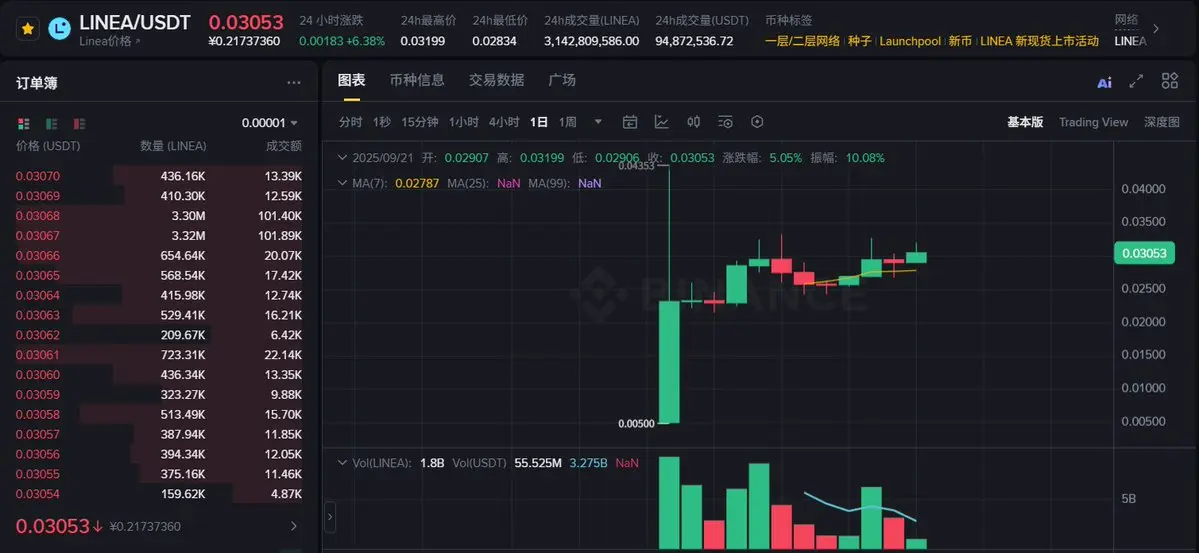Switch chart to Trading View mode
Image resolution: width=1199 pixels, height=553 pixels.
pyautogui.click(x=1093, y=122)
